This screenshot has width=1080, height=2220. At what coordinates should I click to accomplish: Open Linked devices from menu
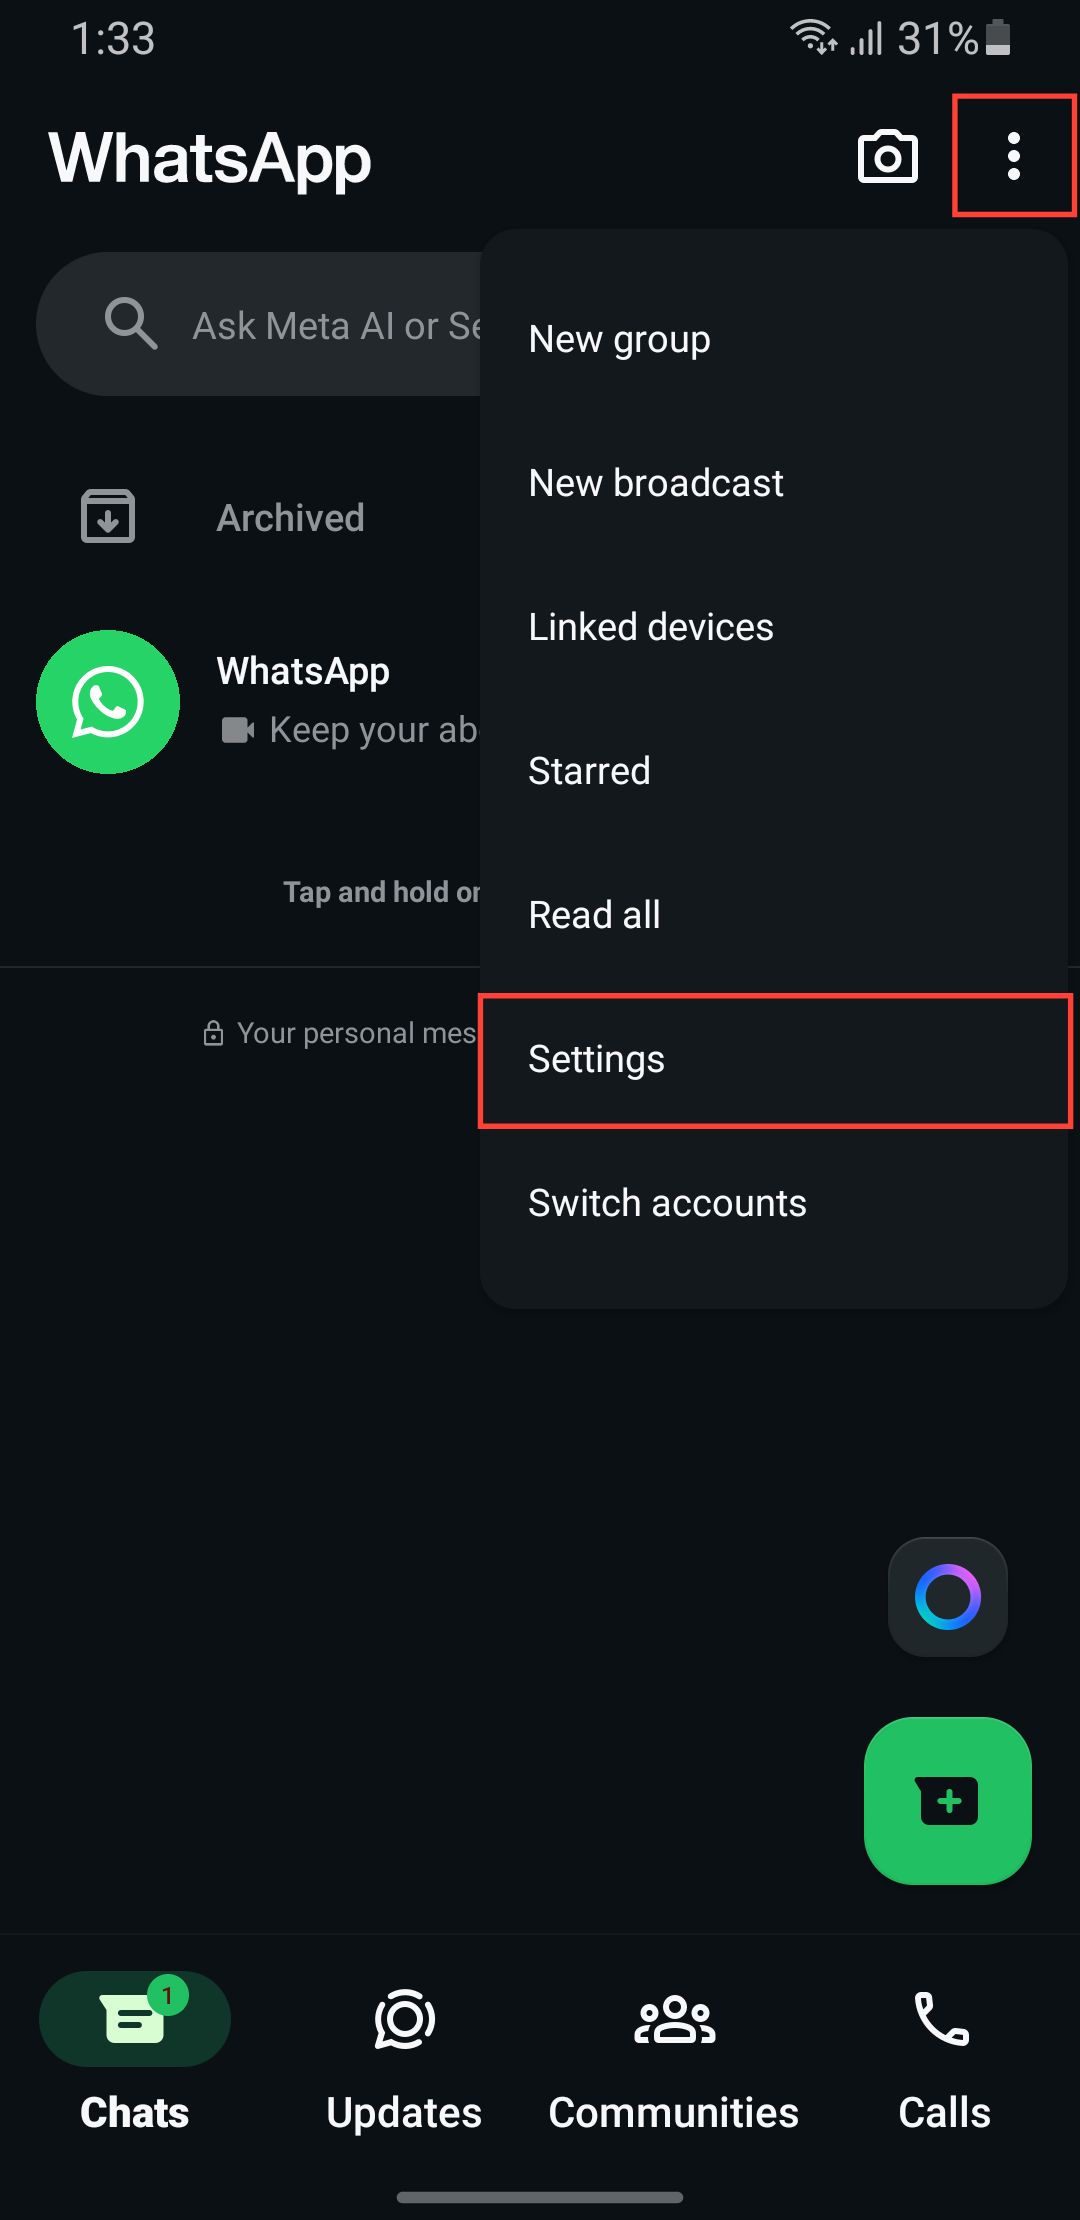[774, 628]
